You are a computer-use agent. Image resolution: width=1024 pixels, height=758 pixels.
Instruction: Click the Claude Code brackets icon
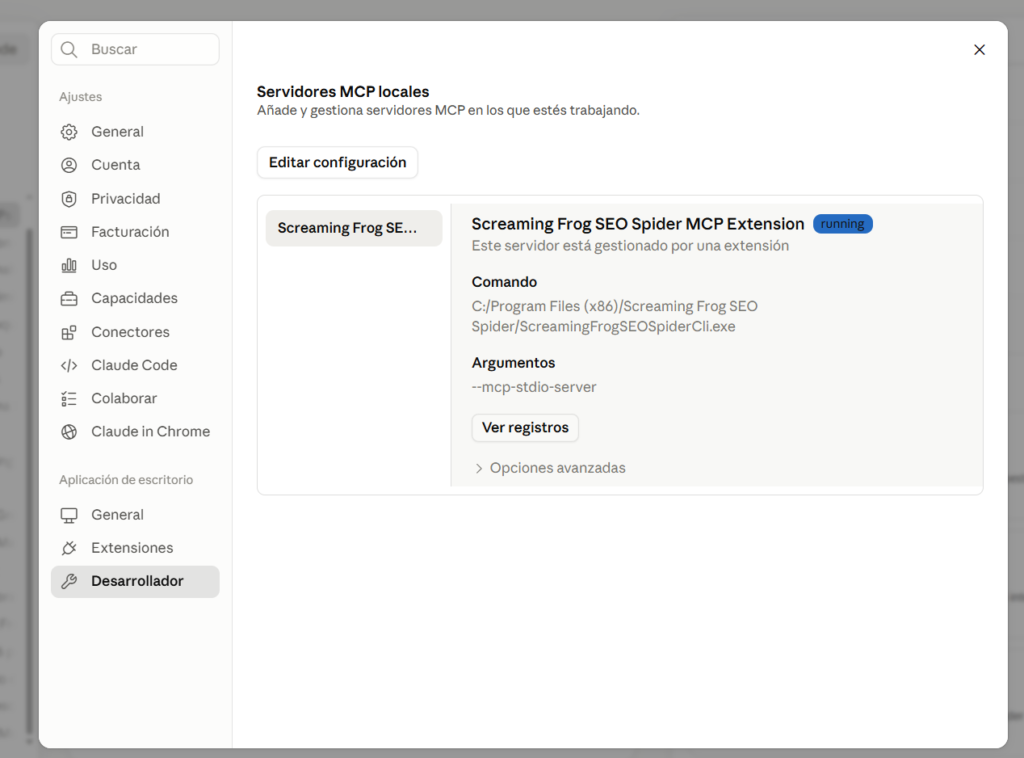coord(69,366)
